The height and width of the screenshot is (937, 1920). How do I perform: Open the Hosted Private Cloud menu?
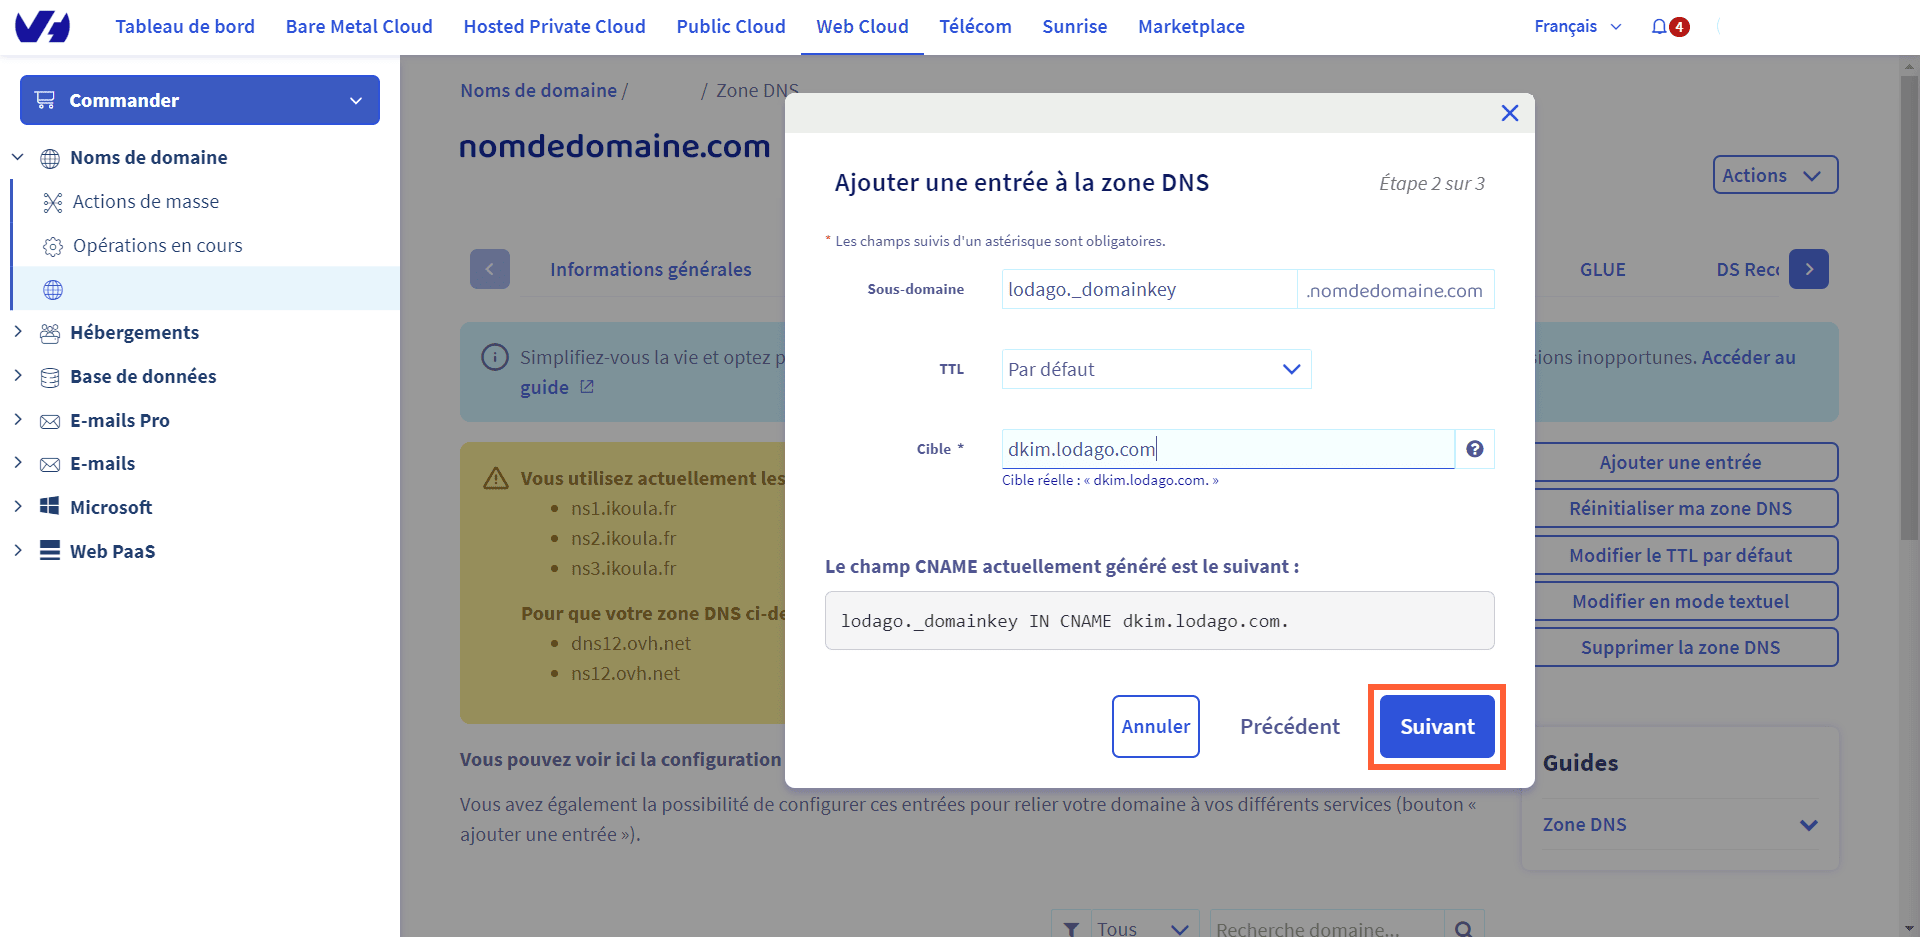554,27
